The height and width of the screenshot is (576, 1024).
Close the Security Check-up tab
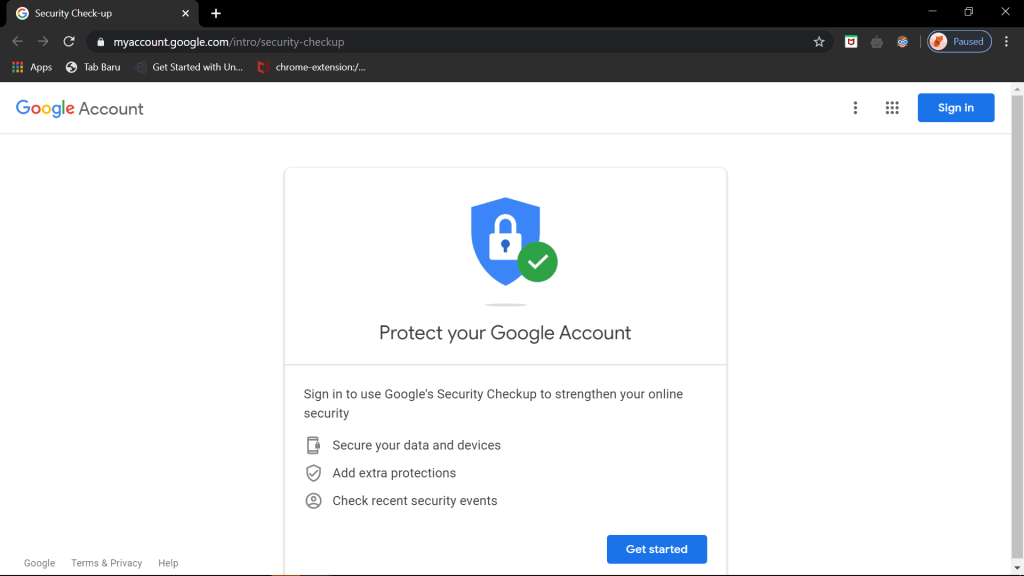point(185,13)
